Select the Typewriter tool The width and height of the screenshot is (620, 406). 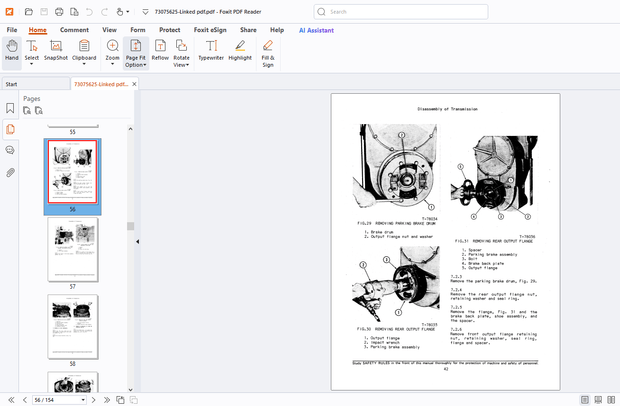211,50
